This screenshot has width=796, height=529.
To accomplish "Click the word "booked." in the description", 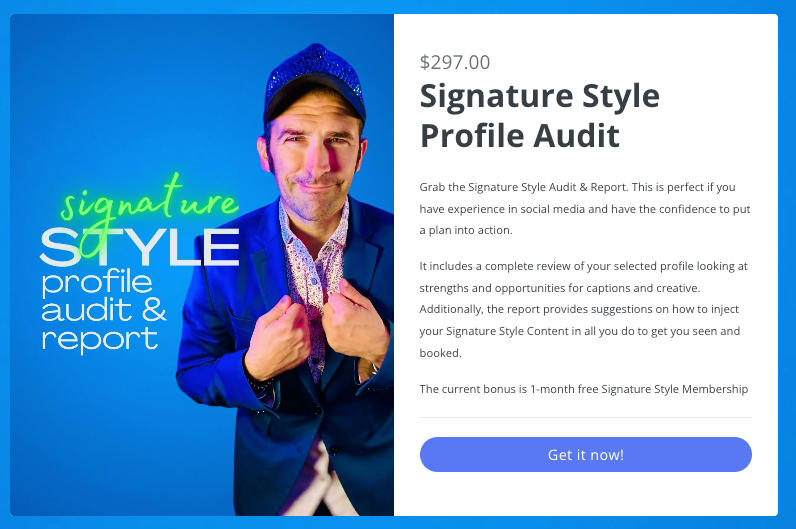I will click(440, 353).
